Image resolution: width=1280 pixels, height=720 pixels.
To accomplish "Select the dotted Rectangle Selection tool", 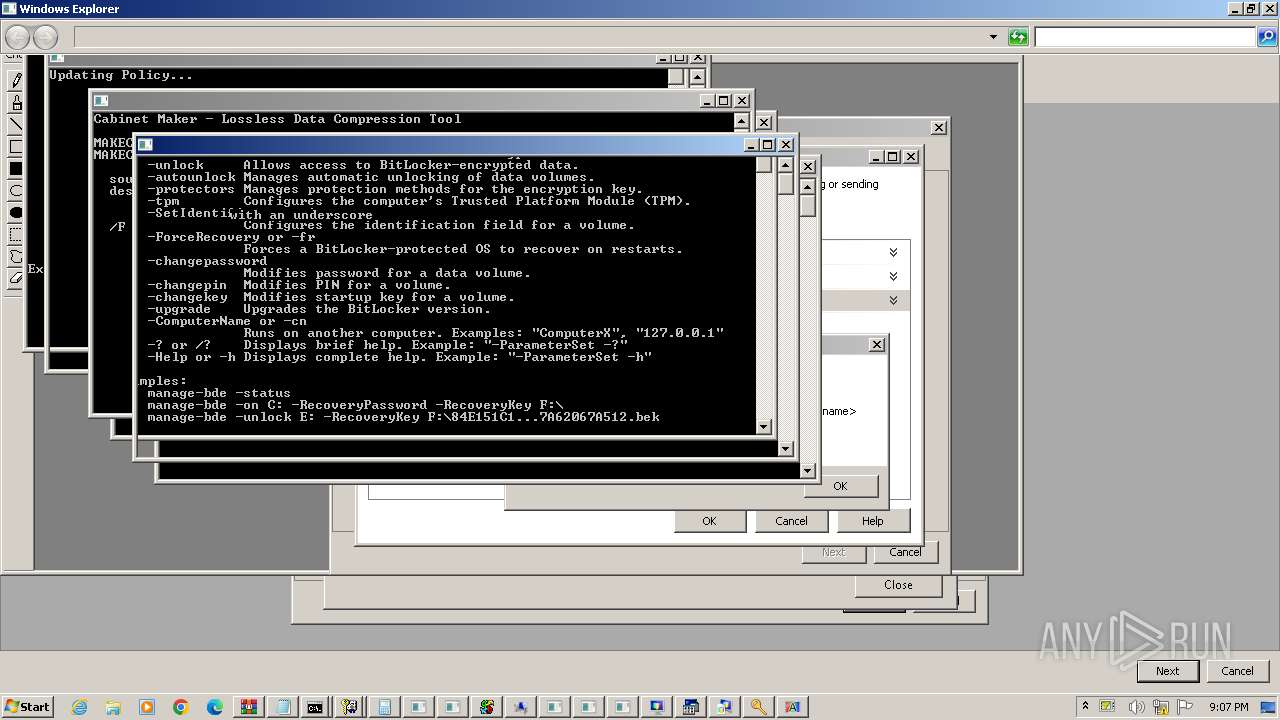I will 16,234.
